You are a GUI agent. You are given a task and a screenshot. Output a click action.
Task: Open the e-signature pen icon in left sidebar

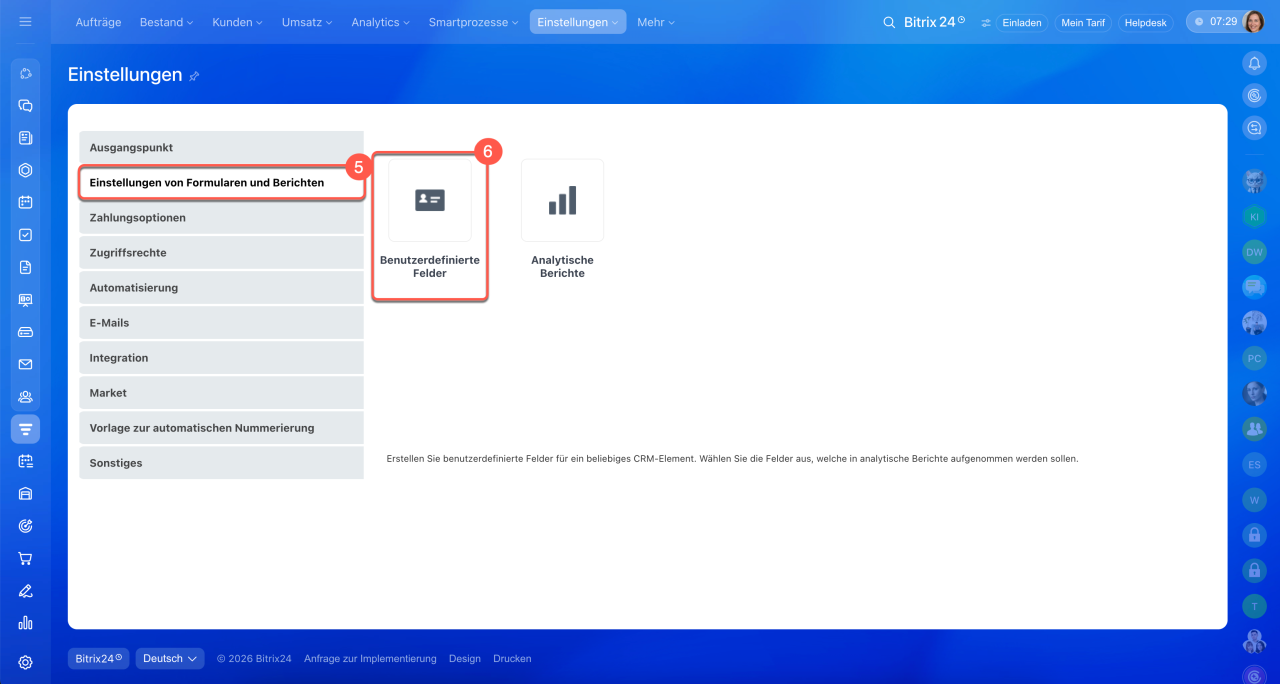pos(26,591)
